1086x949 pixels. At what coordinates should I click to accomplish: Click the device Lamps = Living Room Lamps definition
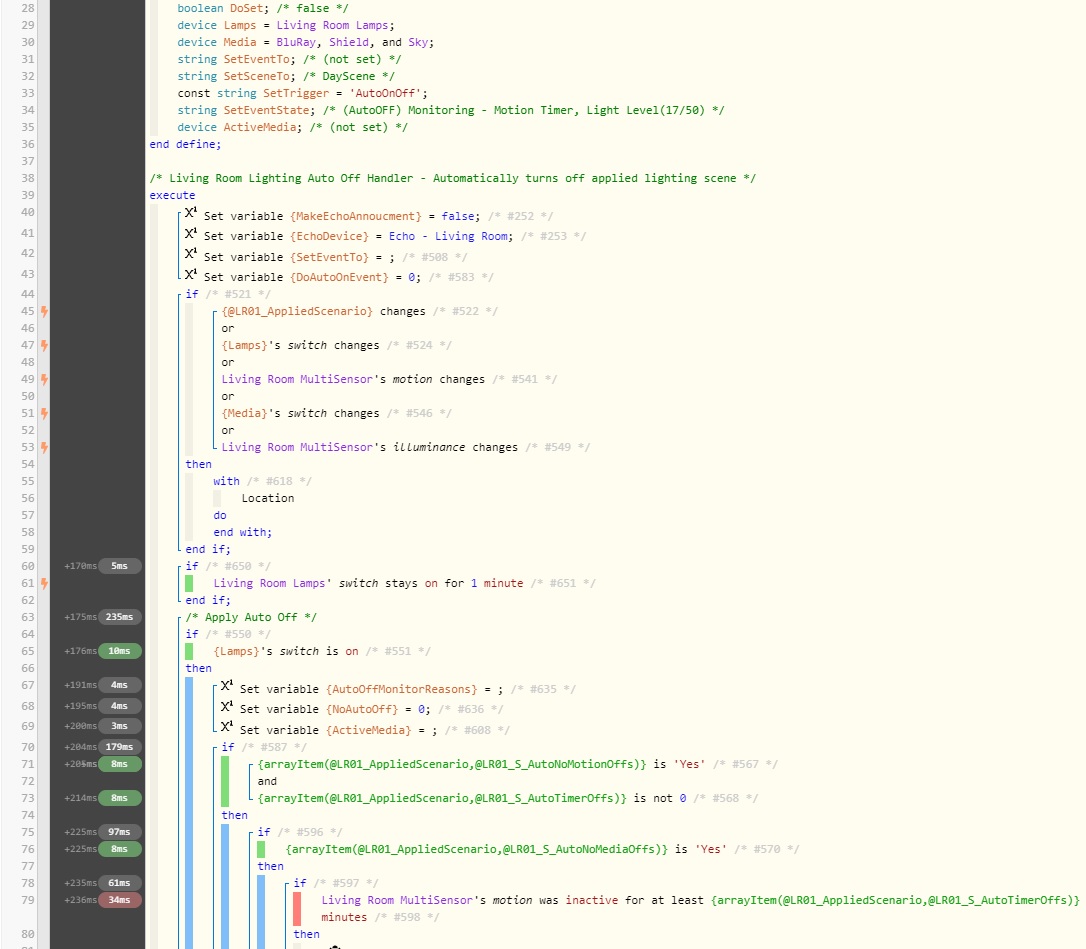285,25
